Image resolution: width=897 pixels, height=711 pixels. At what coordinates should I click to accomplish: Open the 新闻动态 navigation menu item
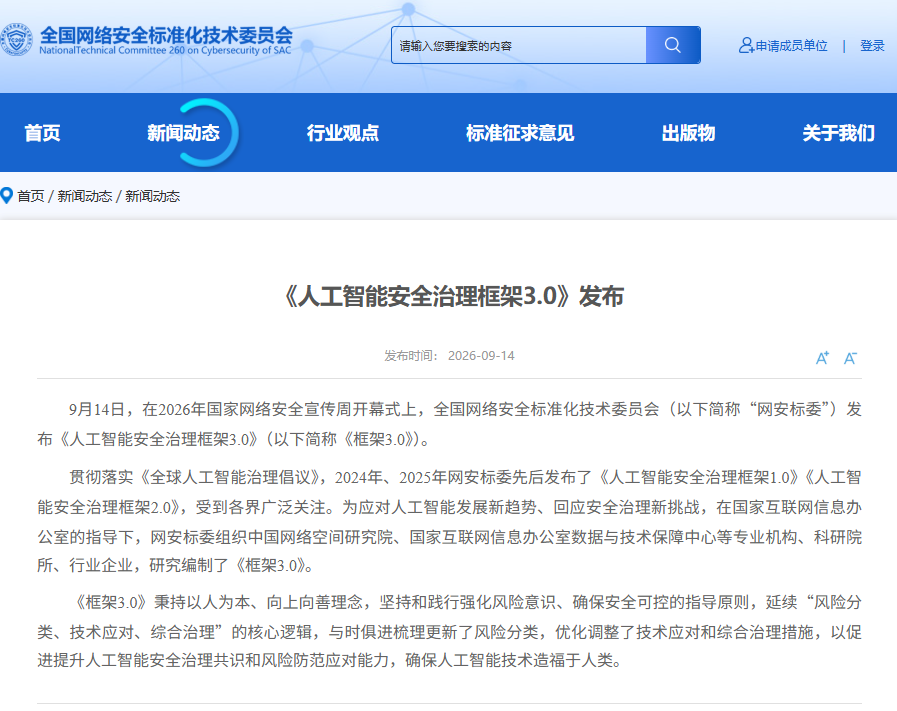(183, 133)
